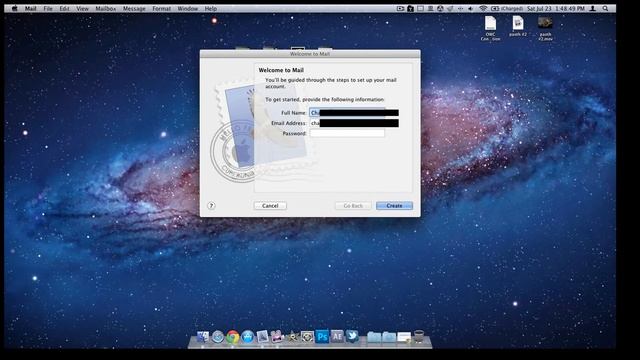Viewport: 640px width, 360px height.
Task: Open the Format menu
Action: click(x=162, y=8)
